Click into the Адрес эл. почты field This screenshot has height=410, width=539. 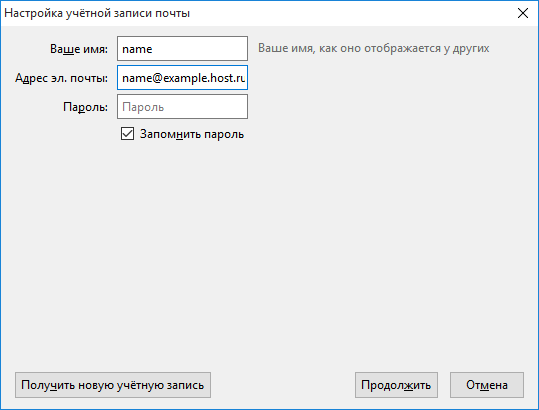tap(182, 78)
